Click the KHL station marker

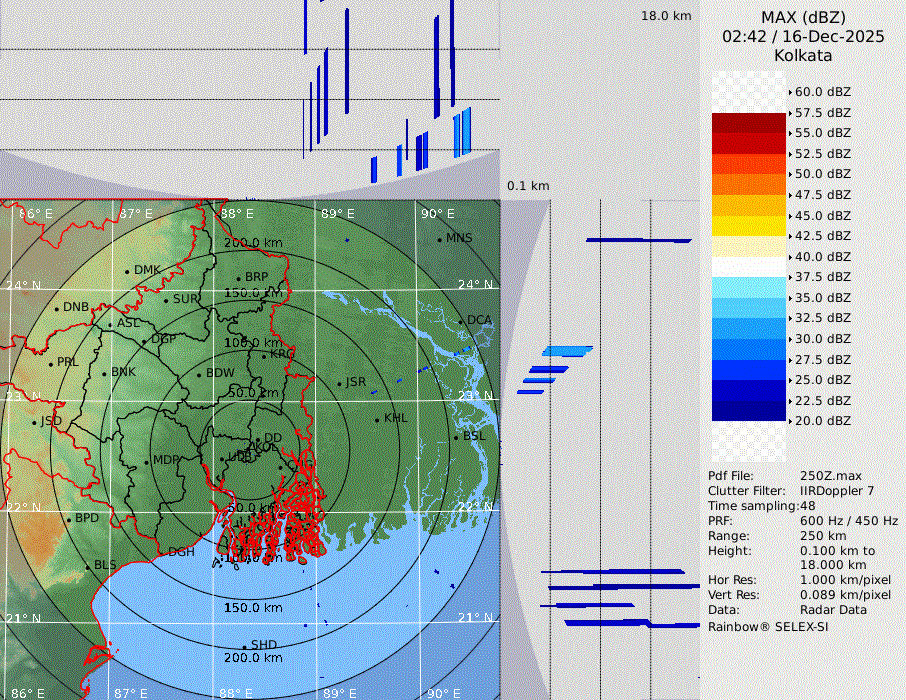377,419
